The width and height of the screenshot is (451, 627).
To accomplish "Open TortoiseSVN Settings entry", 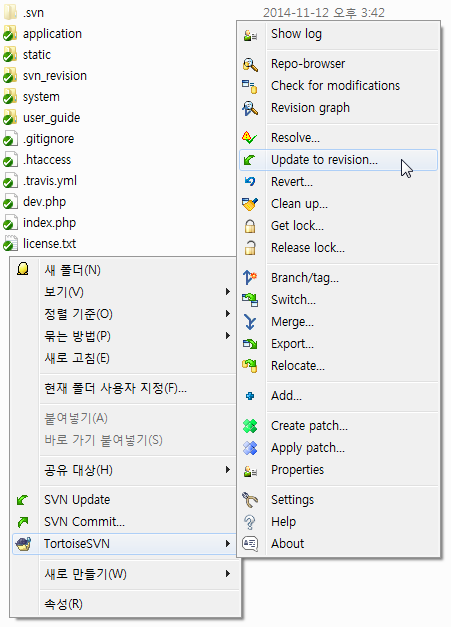I will point(339,500).
